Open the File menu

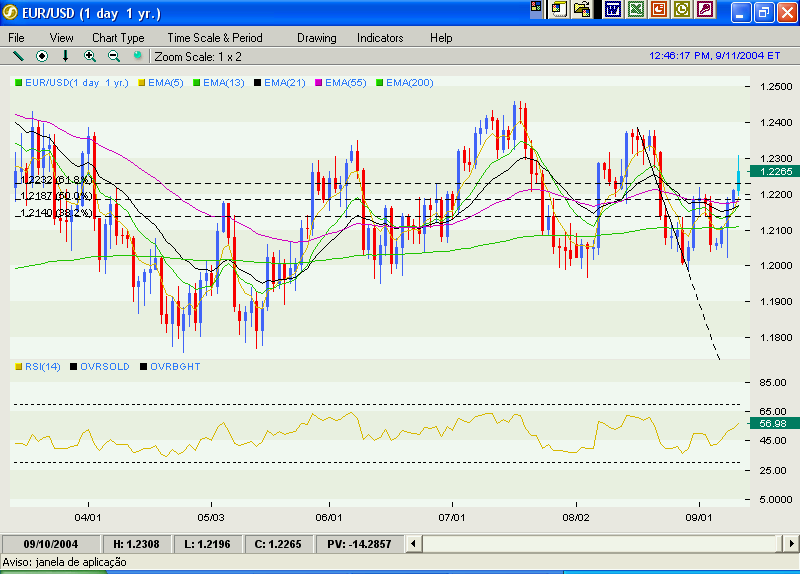(17, 37)
